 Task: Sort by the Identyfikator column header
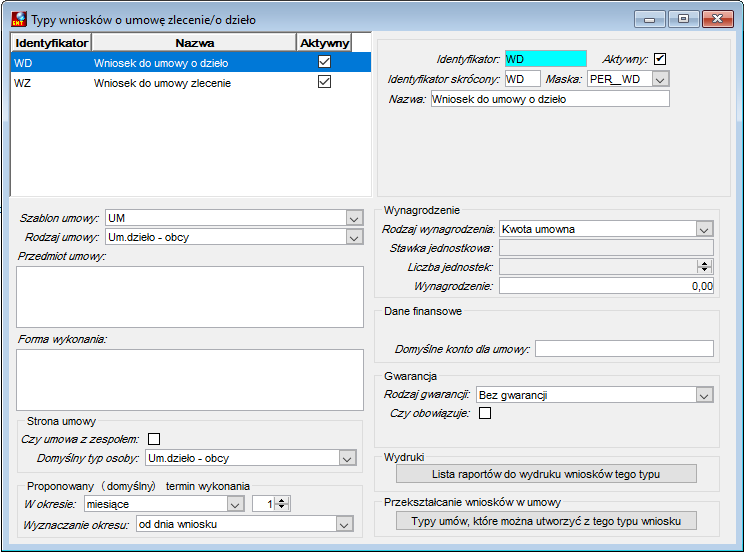(x=51, y=43)
